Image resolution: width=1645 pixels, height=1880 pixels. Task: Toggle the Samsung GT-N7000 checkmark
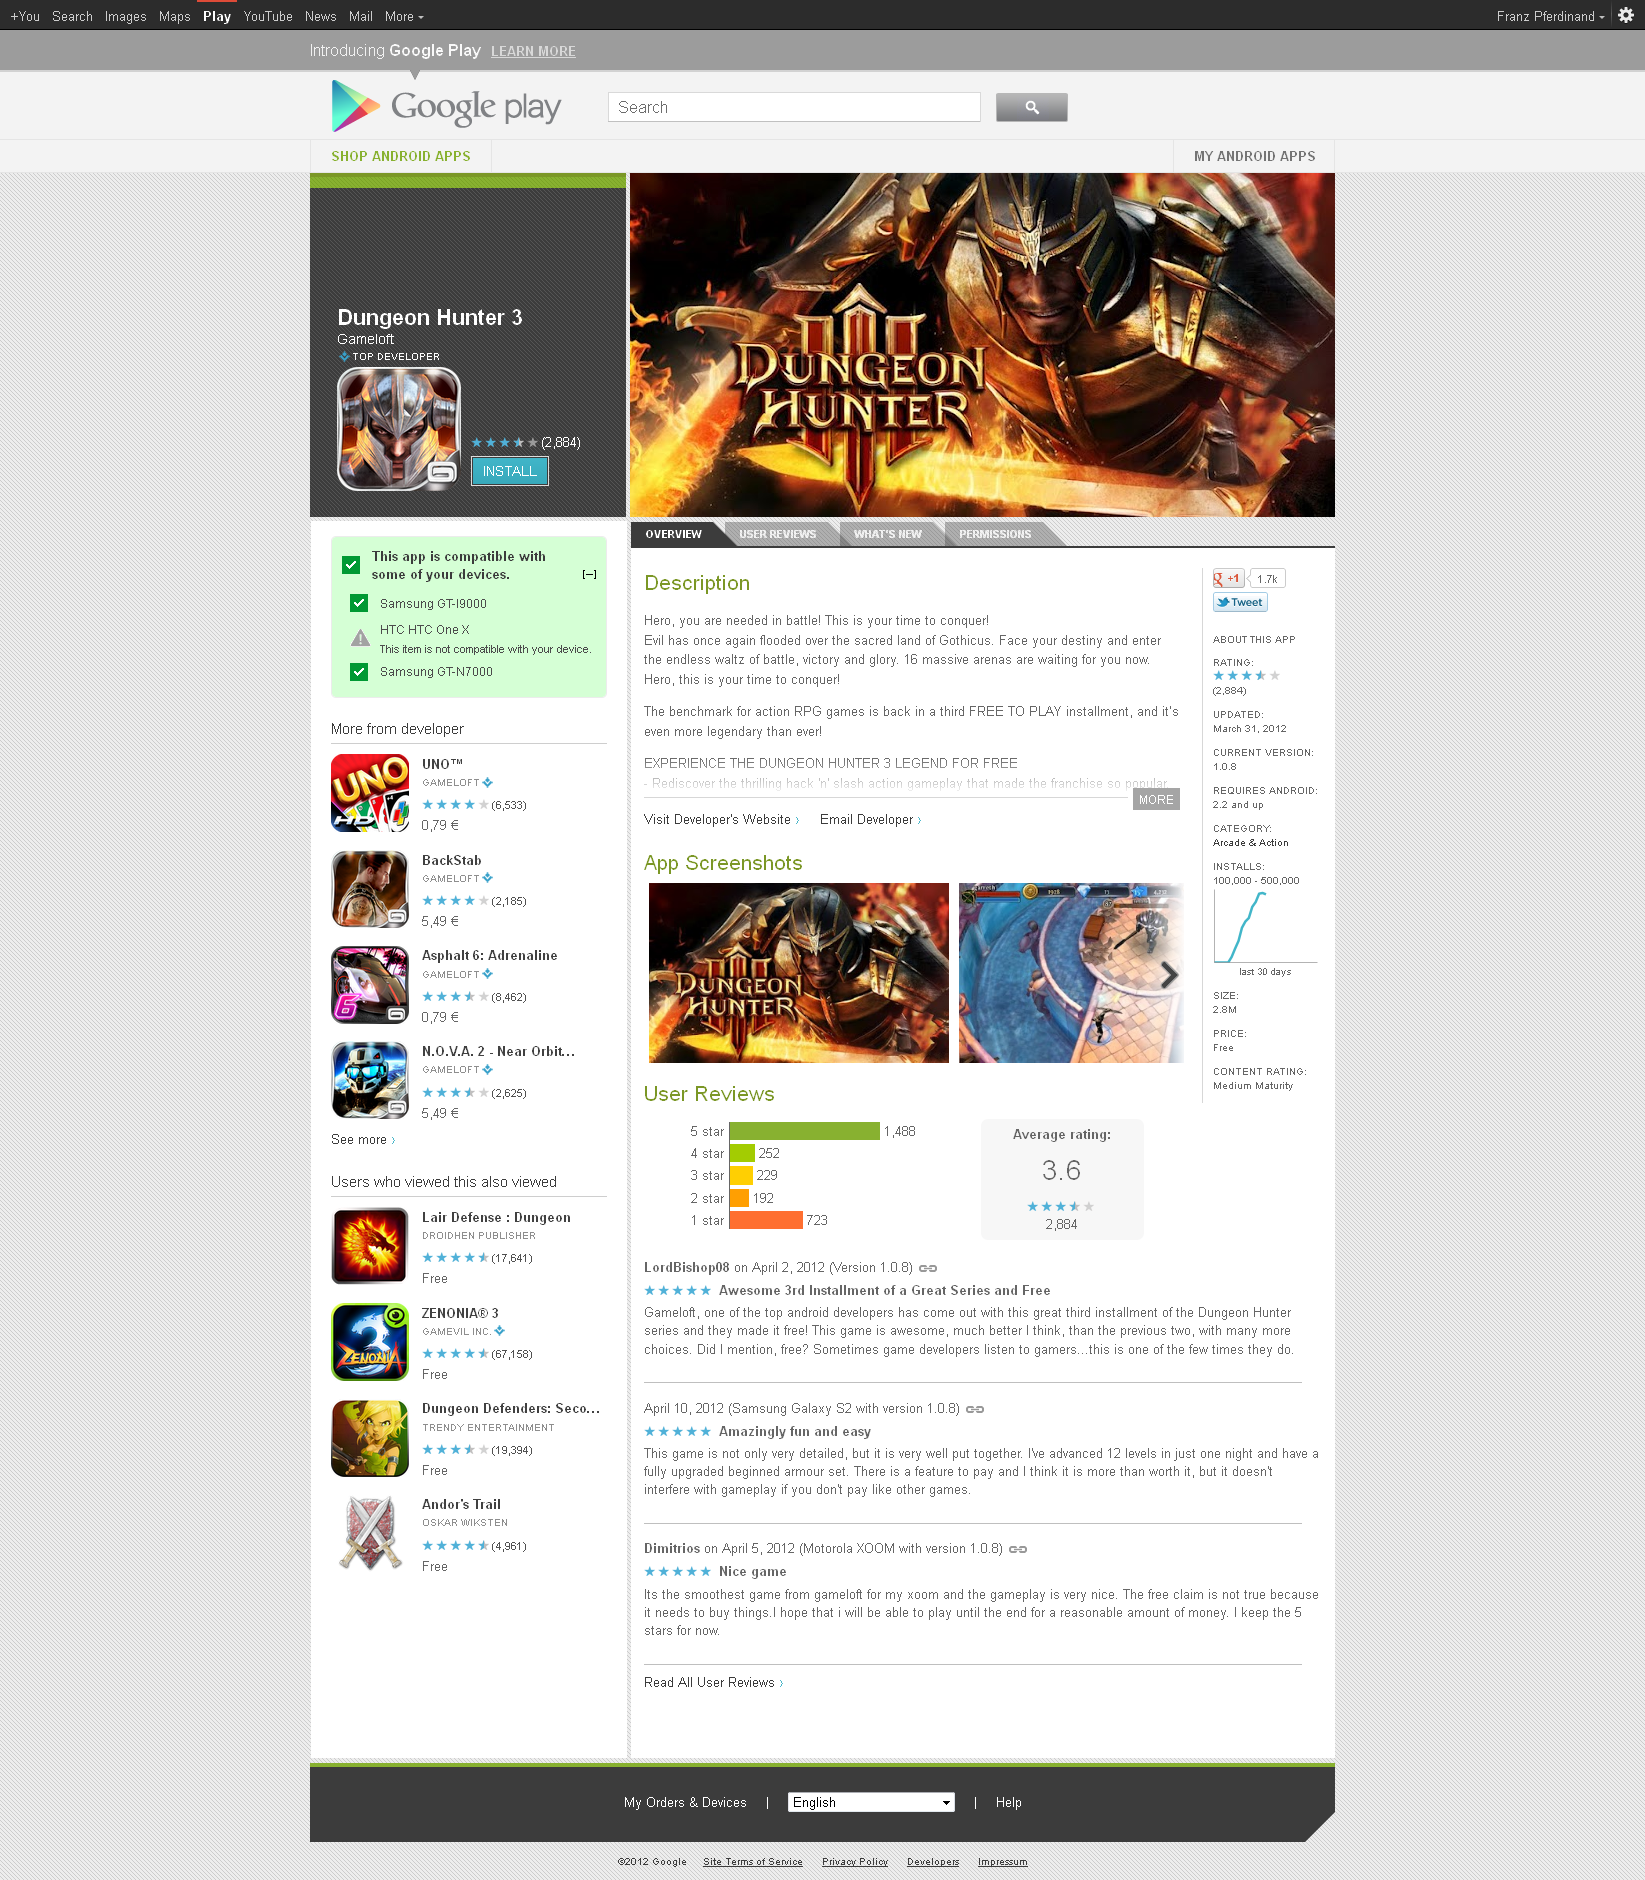click(x=359, y=671)
